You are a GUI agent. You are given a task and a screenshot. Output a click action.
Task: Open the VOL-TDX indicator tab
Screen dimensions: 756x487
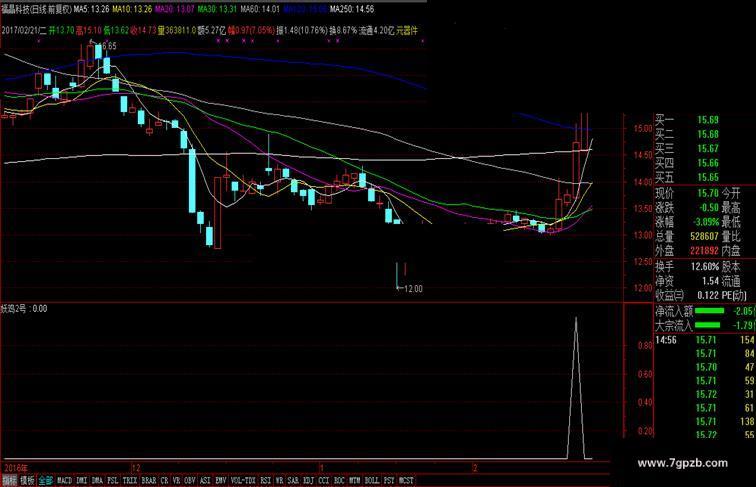pos(243,481)
